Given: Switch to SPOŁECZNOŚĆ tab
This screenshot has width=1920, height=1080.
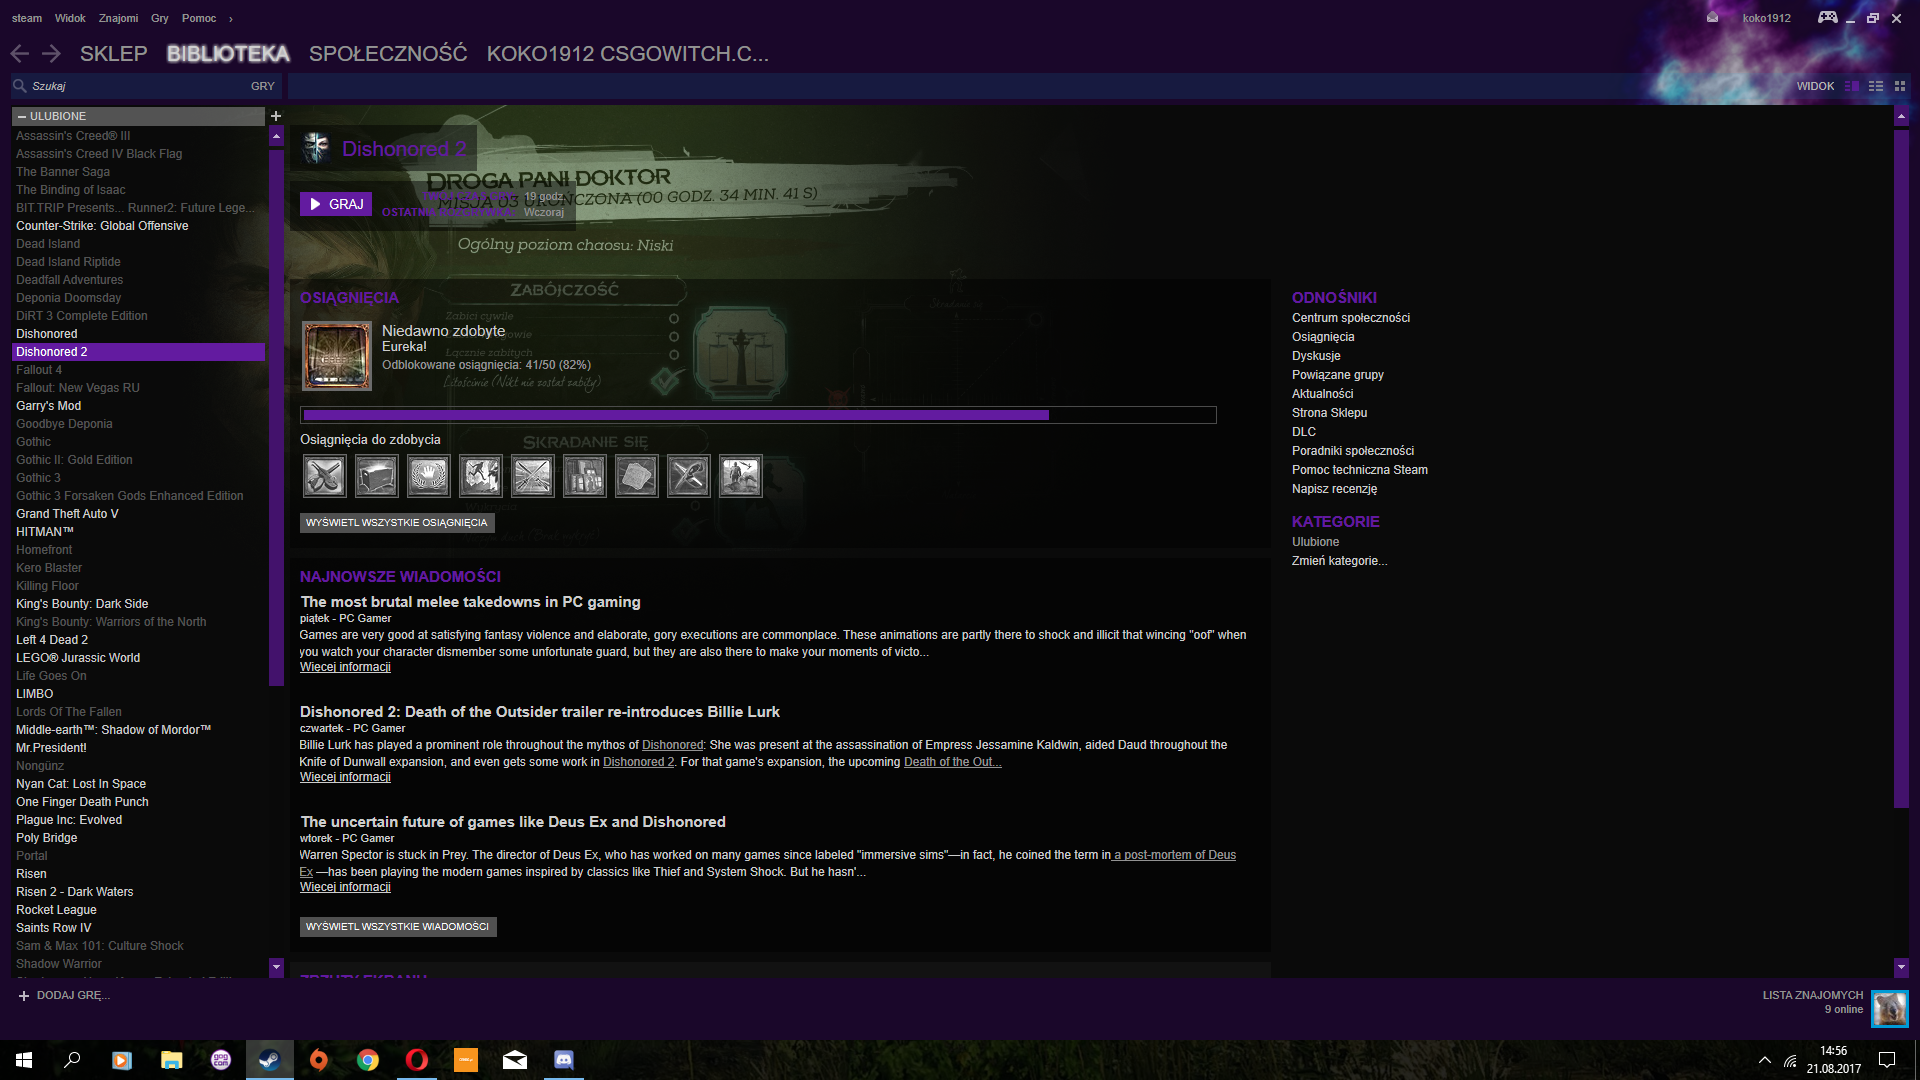Looking at the screenshot, I should (x=388, y=54).
